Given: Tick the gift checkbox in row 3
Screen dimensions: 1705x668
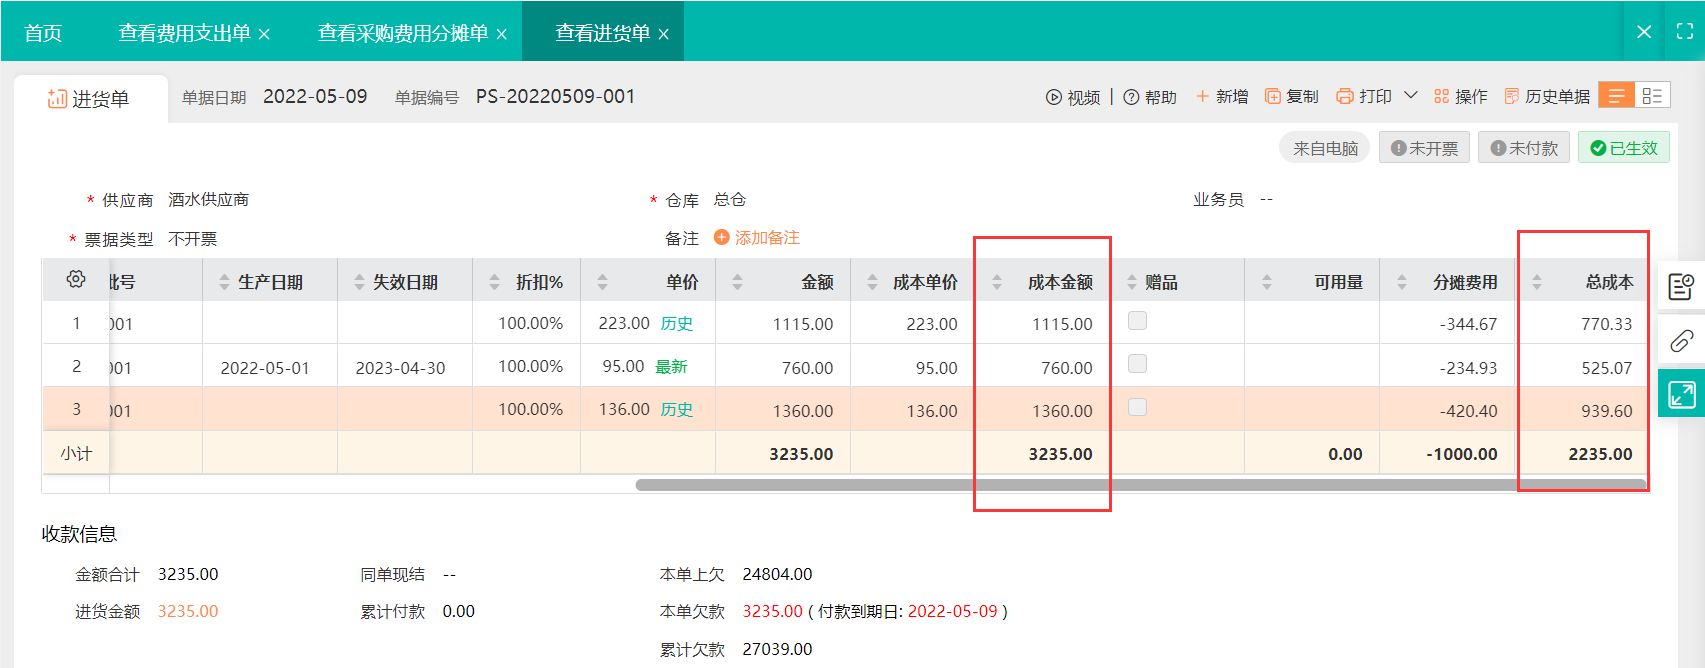Looking at the screenshot, I should [x=1137, y=407].
